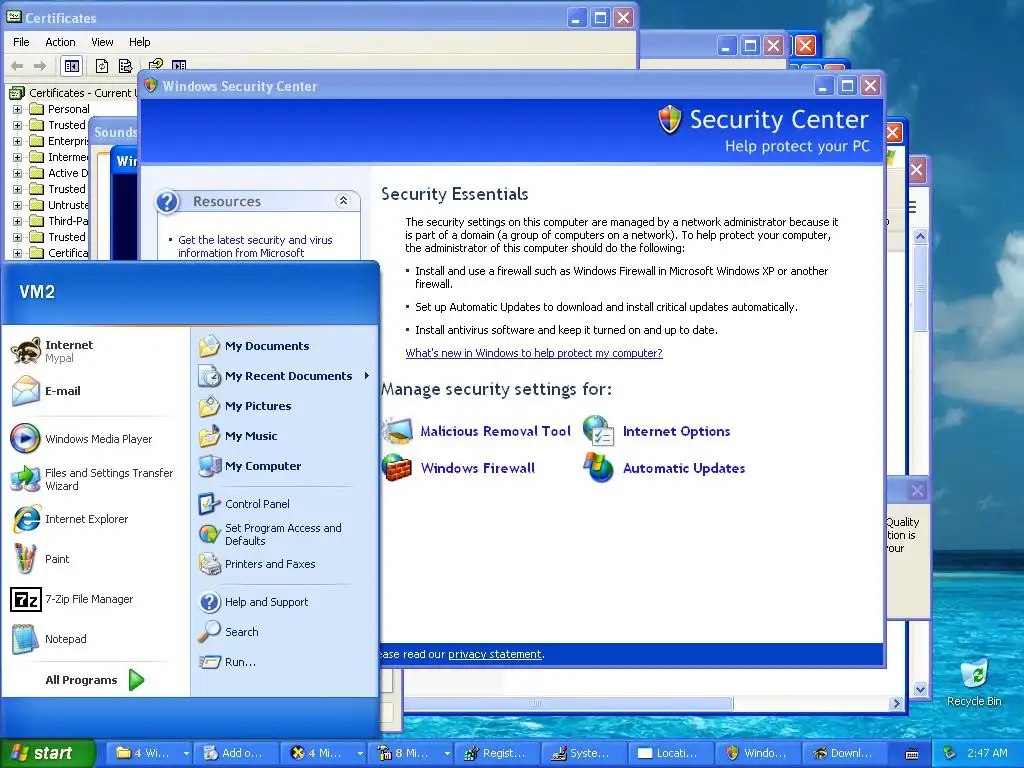The width and height of the screenshot is (1024, 768).
Task: Click What's new in Windows link
Action: coord(534,353)
